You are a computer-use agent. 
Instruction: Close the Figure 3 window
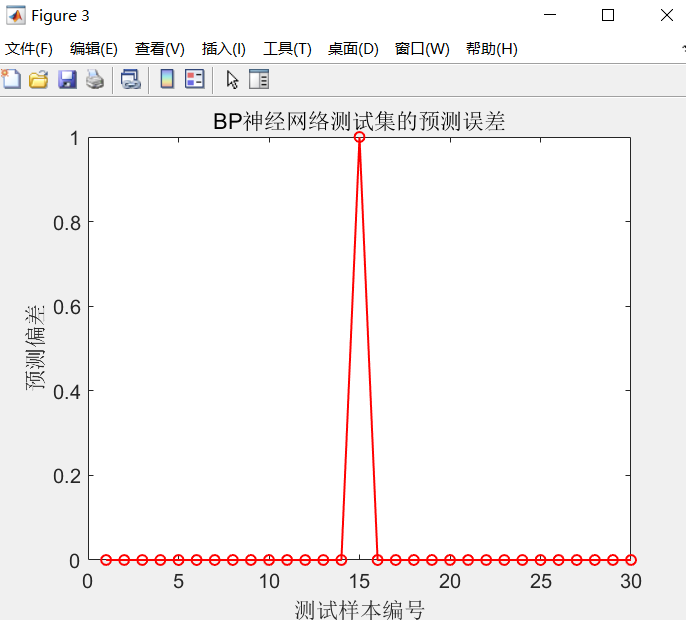[x=667, y=15]
